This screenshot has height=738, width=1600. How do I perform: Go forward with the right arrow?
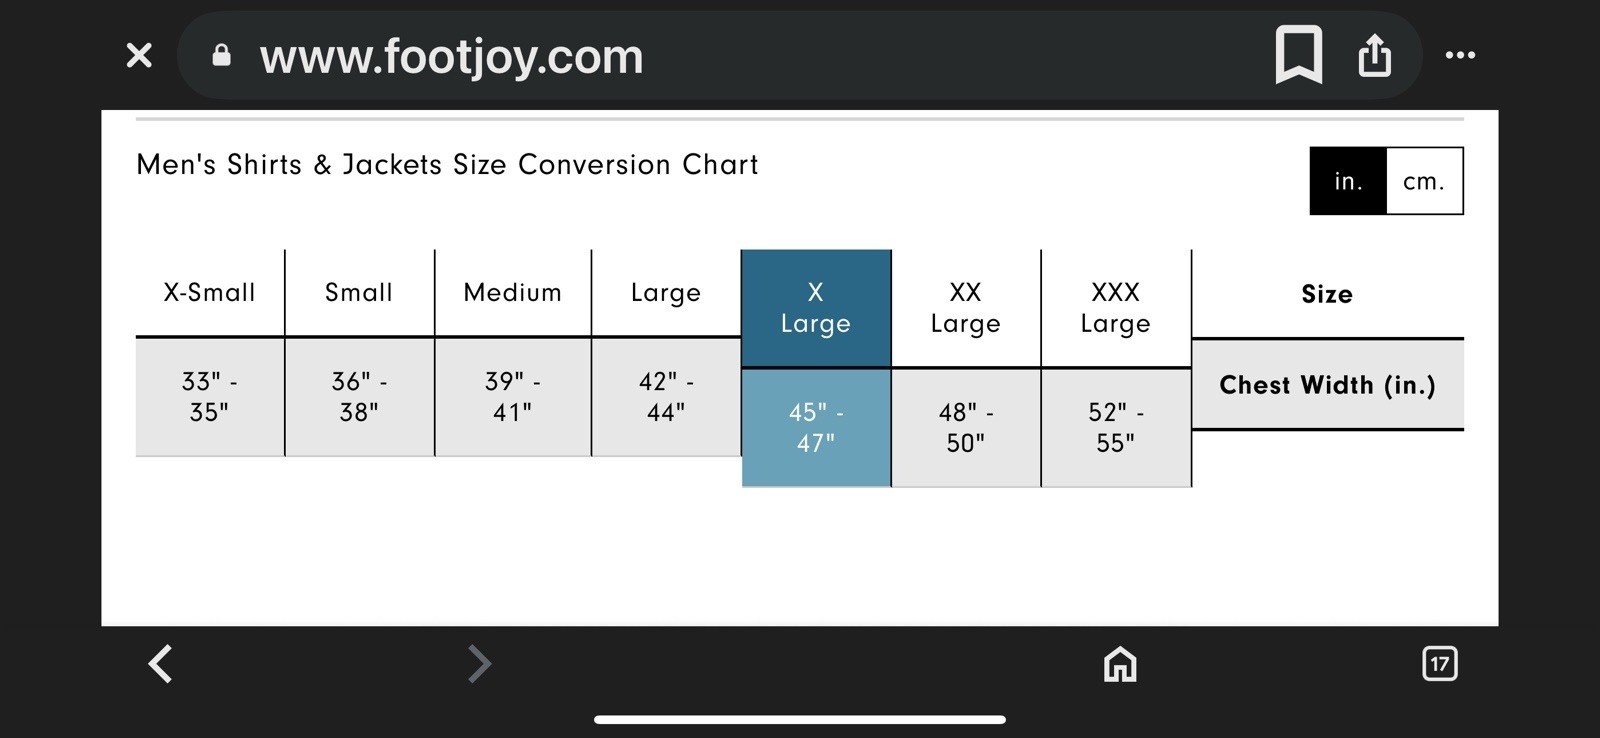tap(480, 663)
